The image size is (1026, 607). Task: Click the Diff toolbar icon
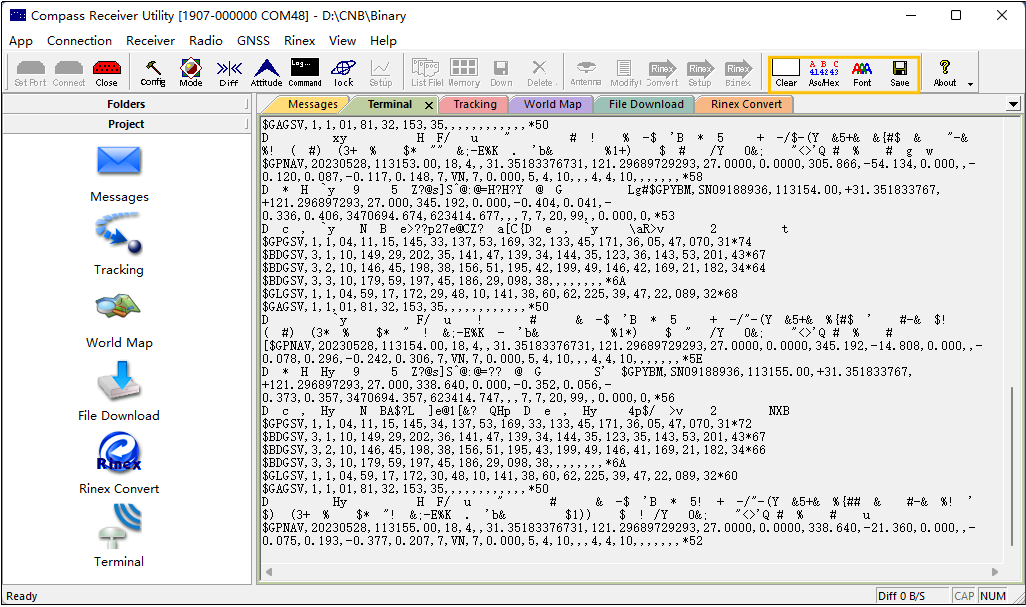coord(229,73)
